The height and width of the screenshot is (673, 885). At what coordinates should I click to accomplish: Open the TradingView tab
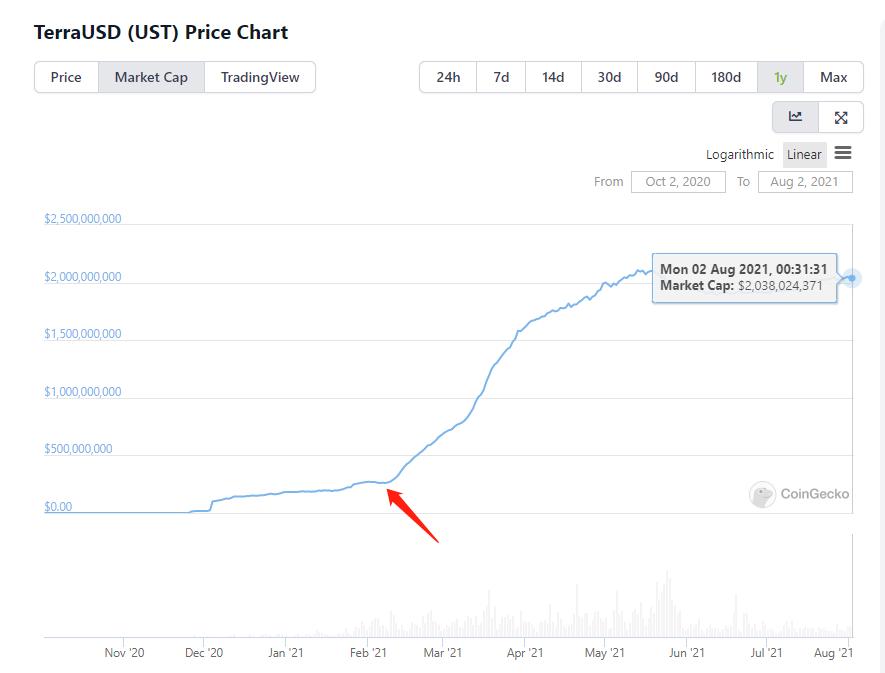pos(260,77)
